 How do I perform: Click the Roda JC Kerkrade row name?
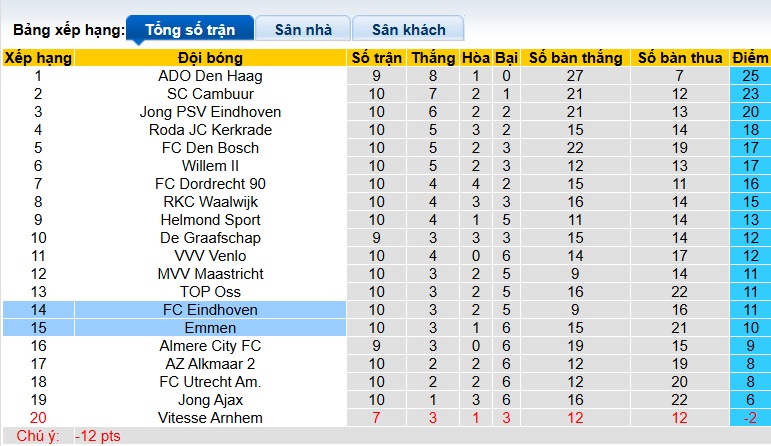(210, 130)
